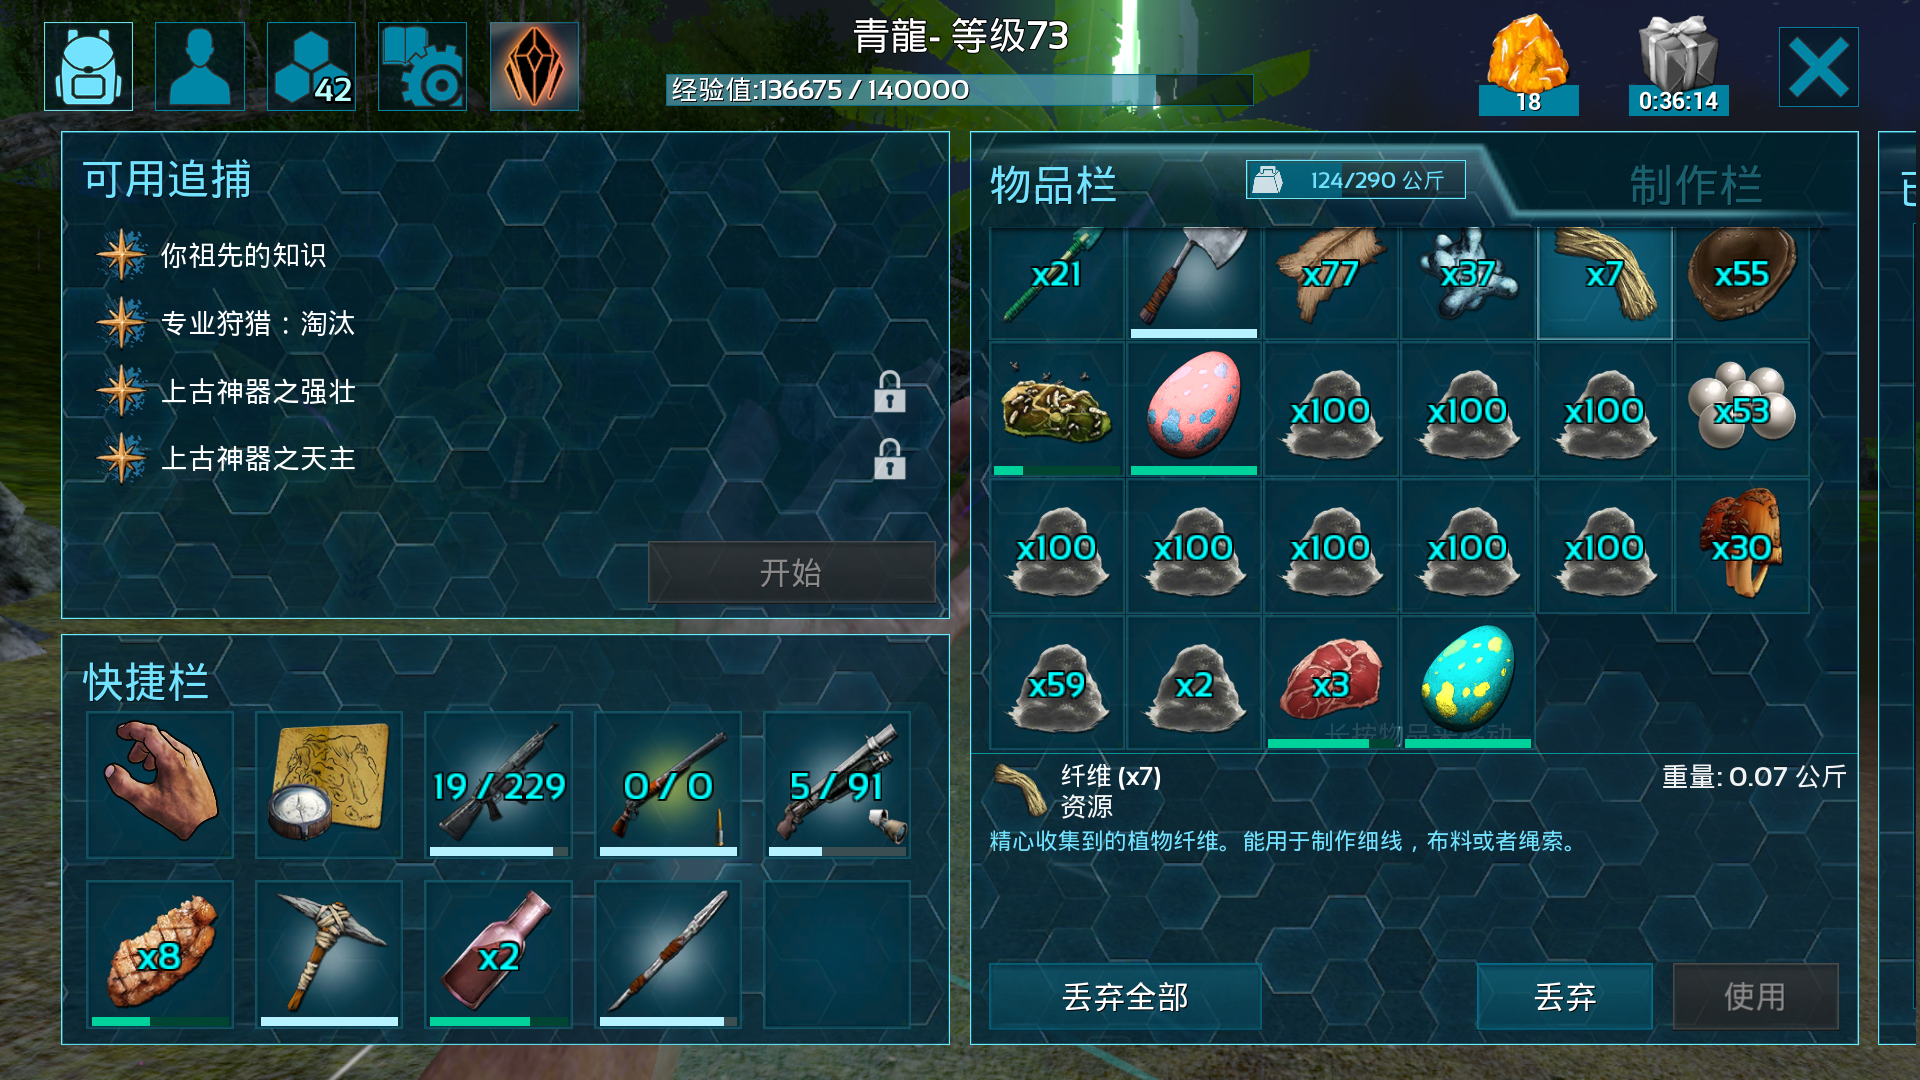Select the raw meat x3 item
Screen dimensions: 1920x1080
coord(1331,683)
